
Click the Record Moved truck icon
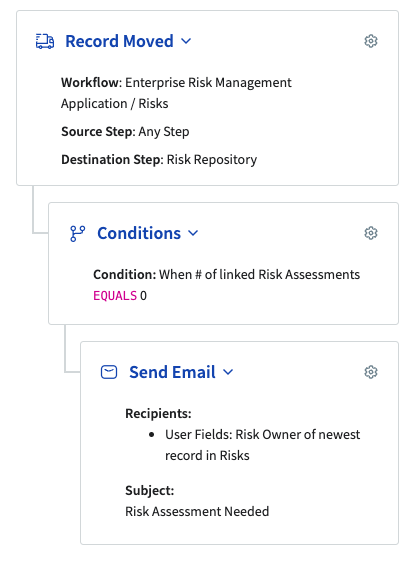(x=45, y=41)
